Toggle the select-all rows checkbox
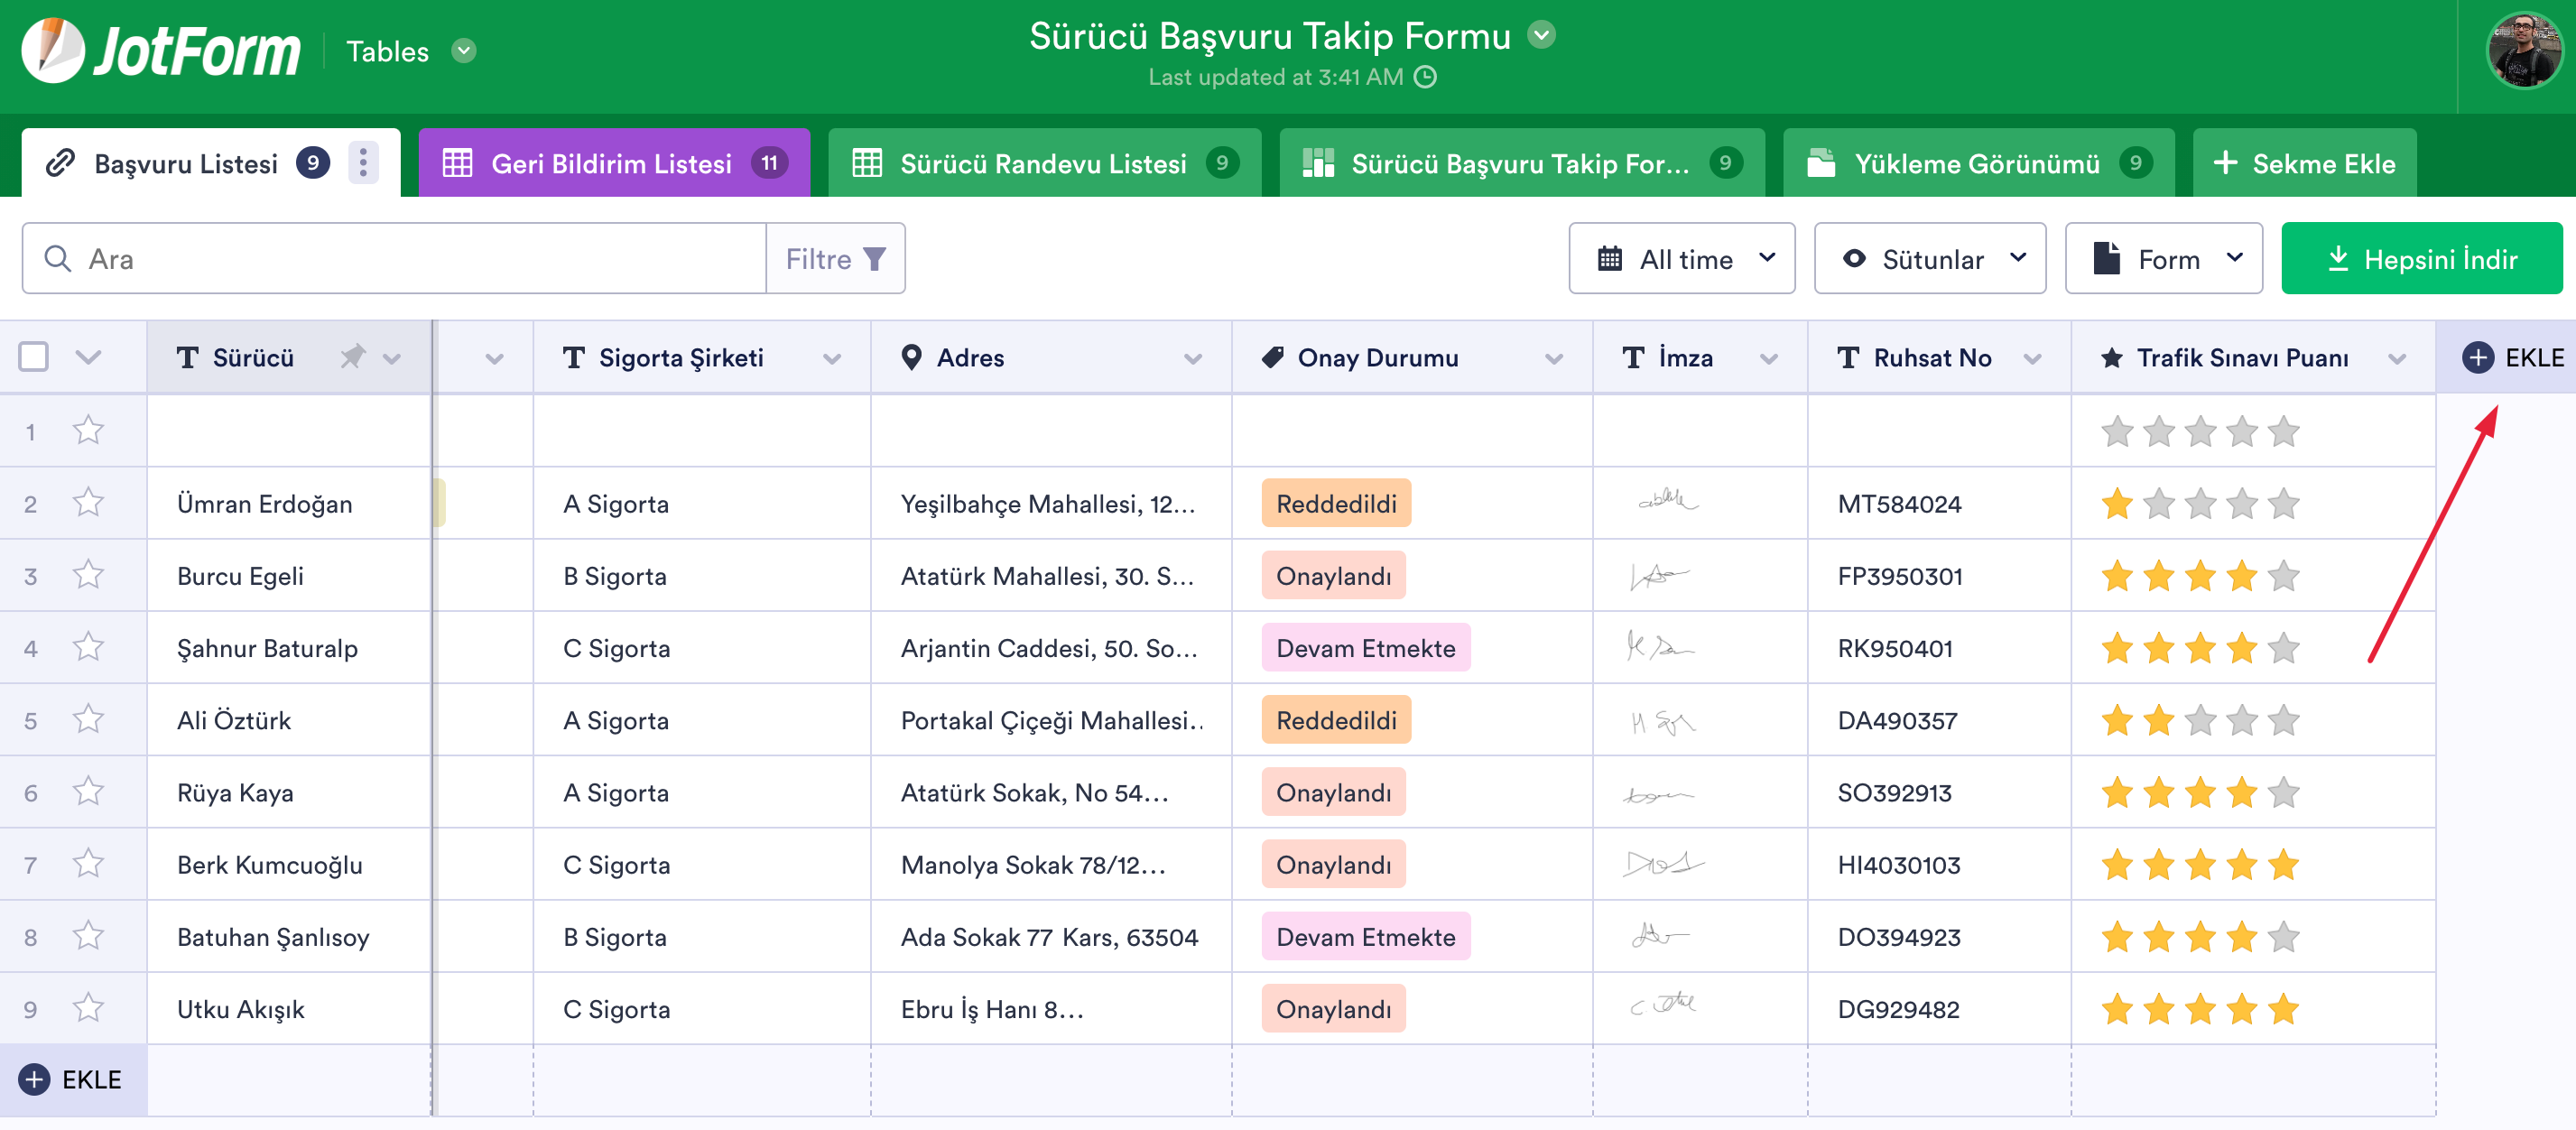The height and width of the screenshot is (1130, 2576). coord(34,357)
